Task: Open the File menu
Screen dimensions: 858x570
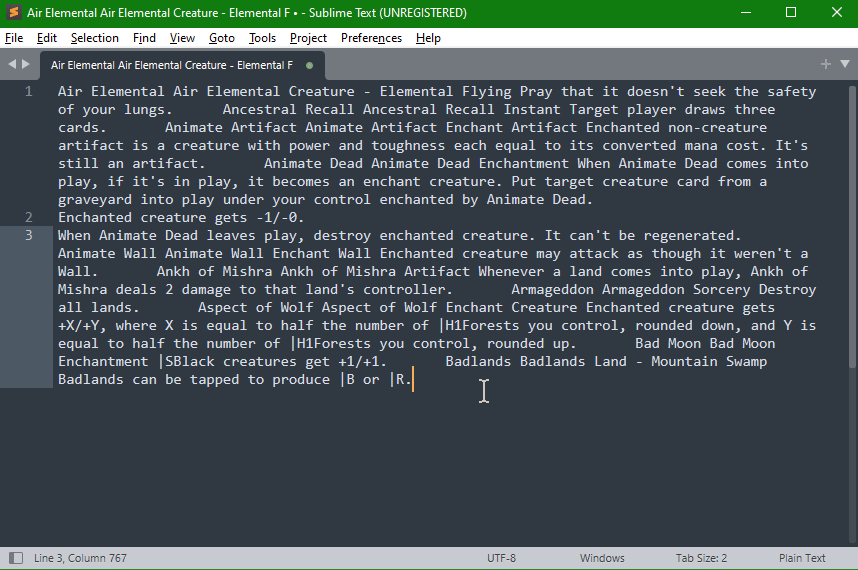Action: tap(14, 38)
